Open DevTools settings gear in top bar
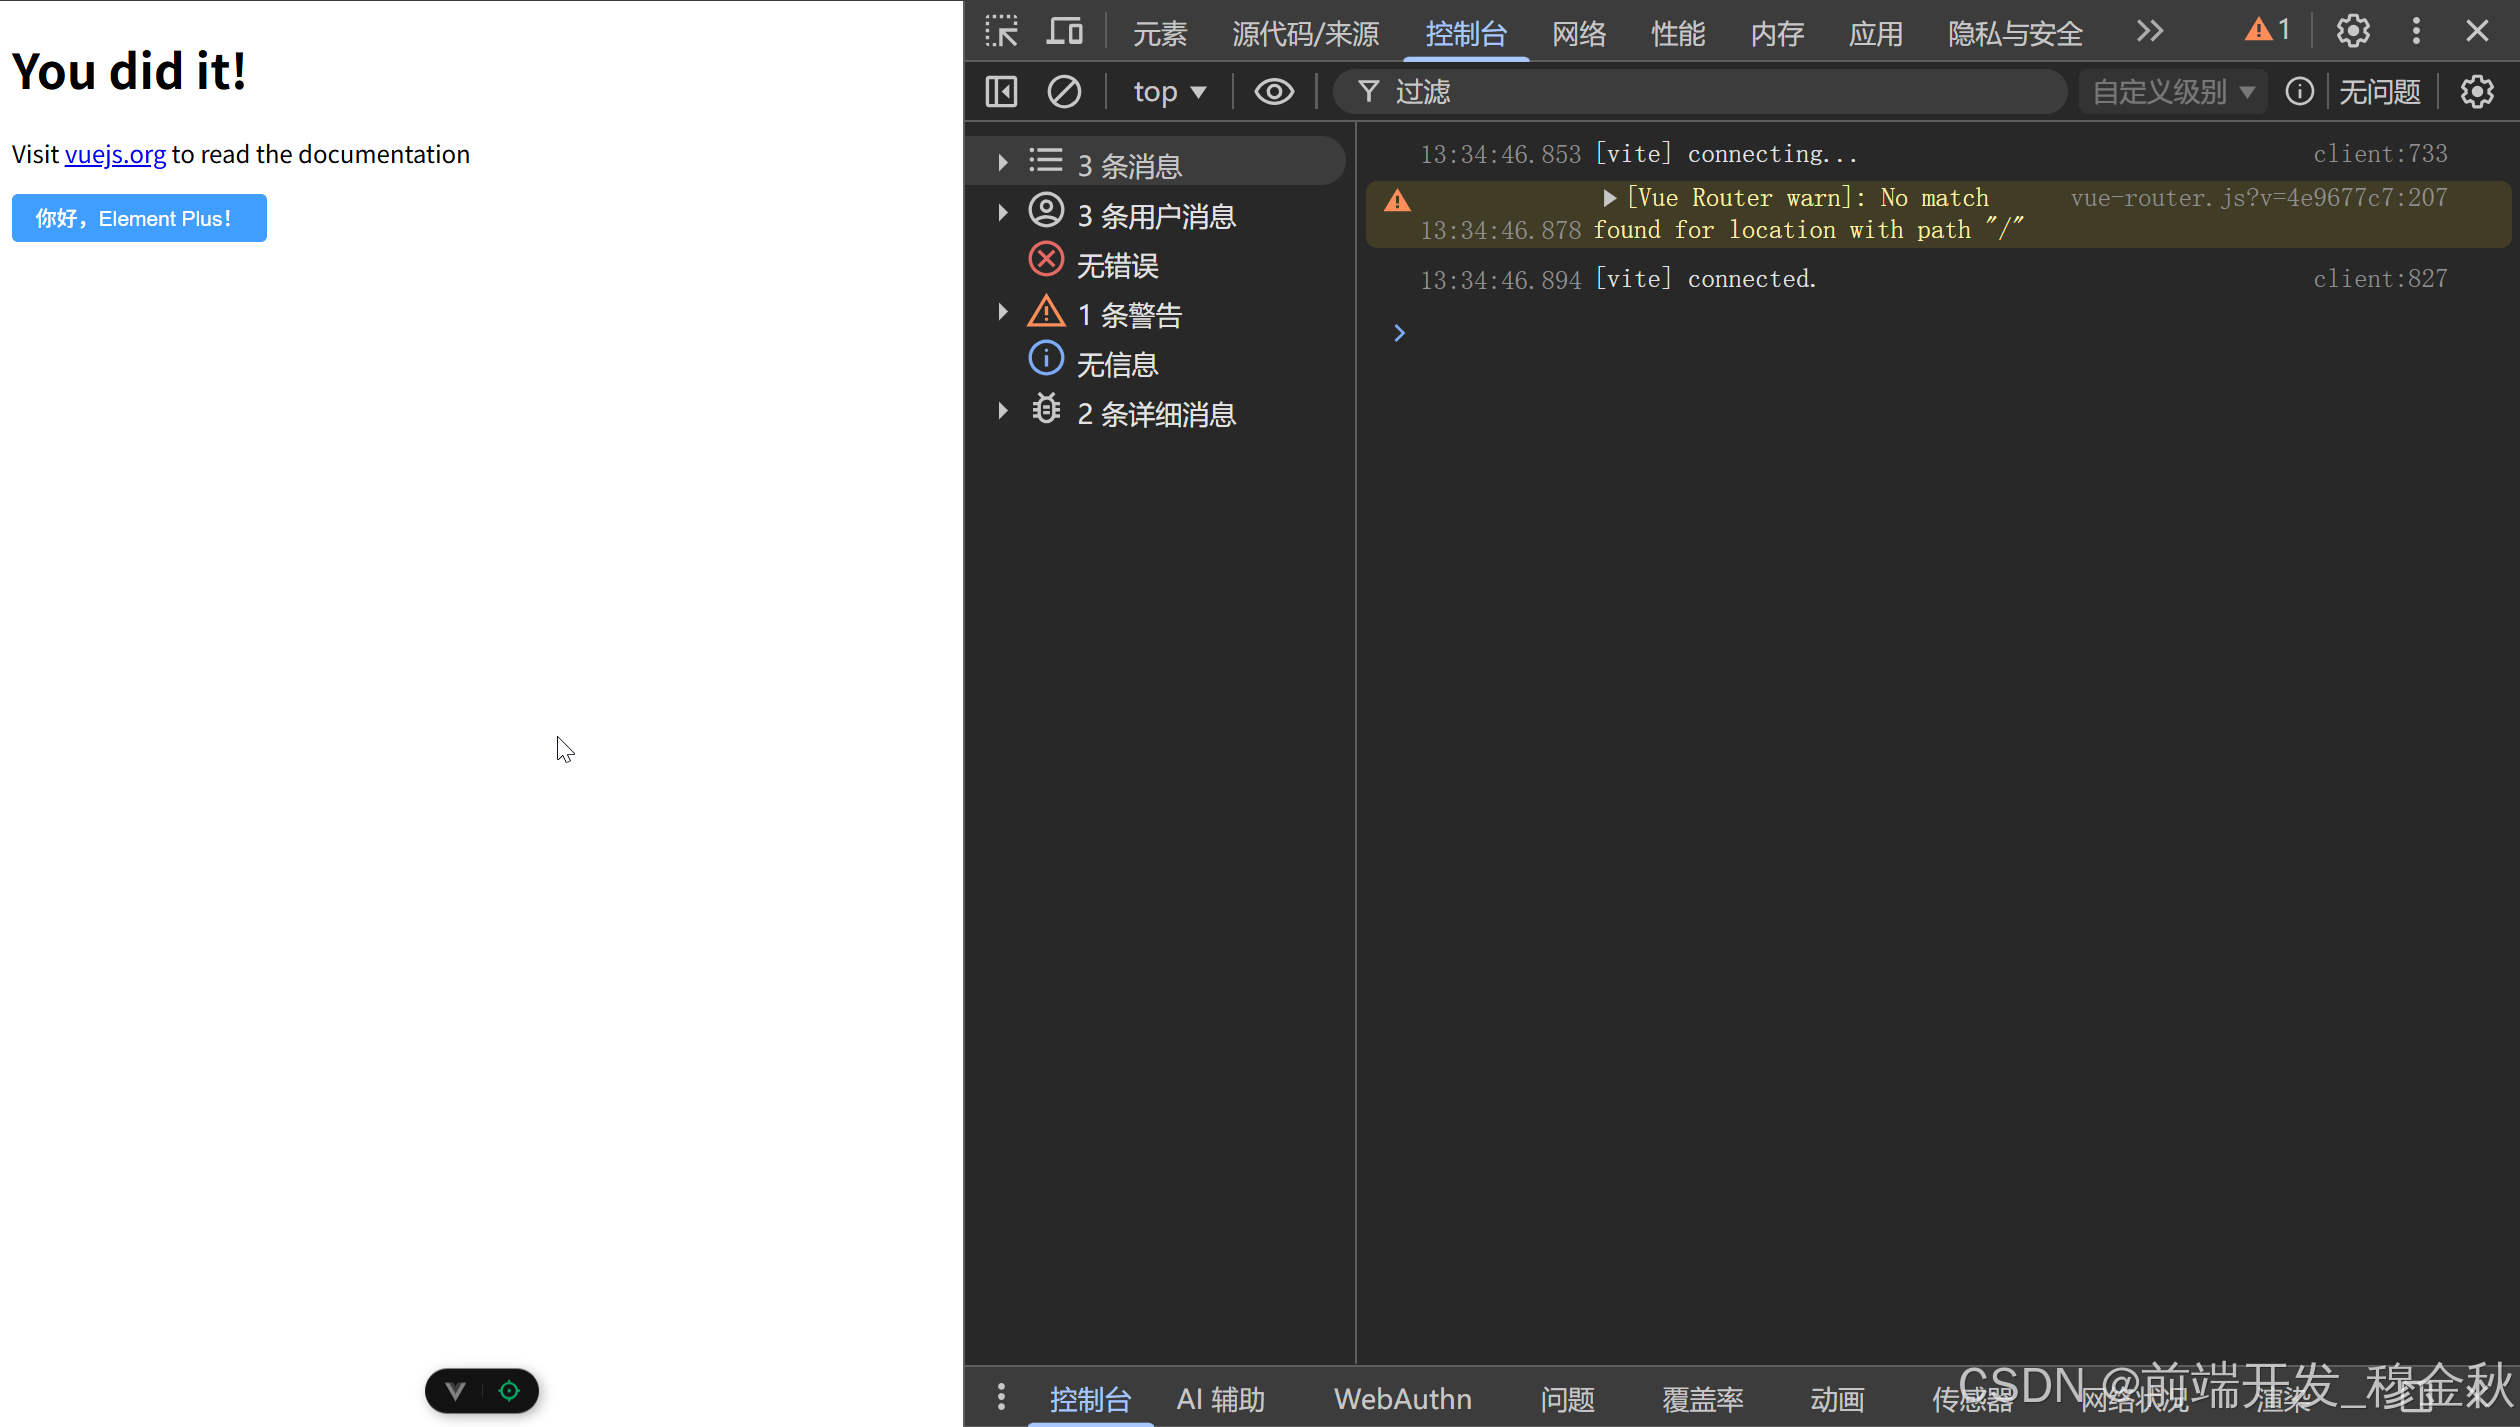This screenshot has height=1427, width=2520. [2352, 32]
